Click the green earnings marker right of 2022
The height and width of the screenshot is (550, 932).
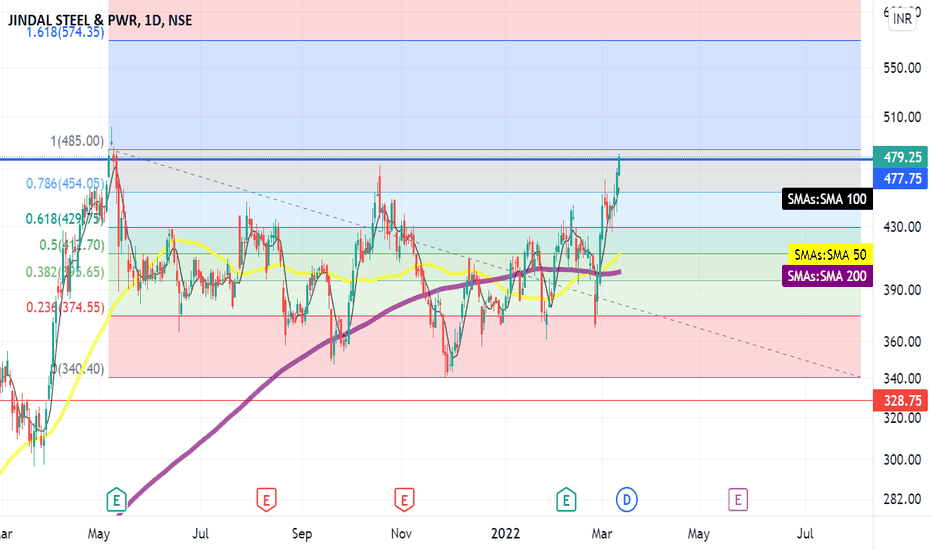pos(566,499)
